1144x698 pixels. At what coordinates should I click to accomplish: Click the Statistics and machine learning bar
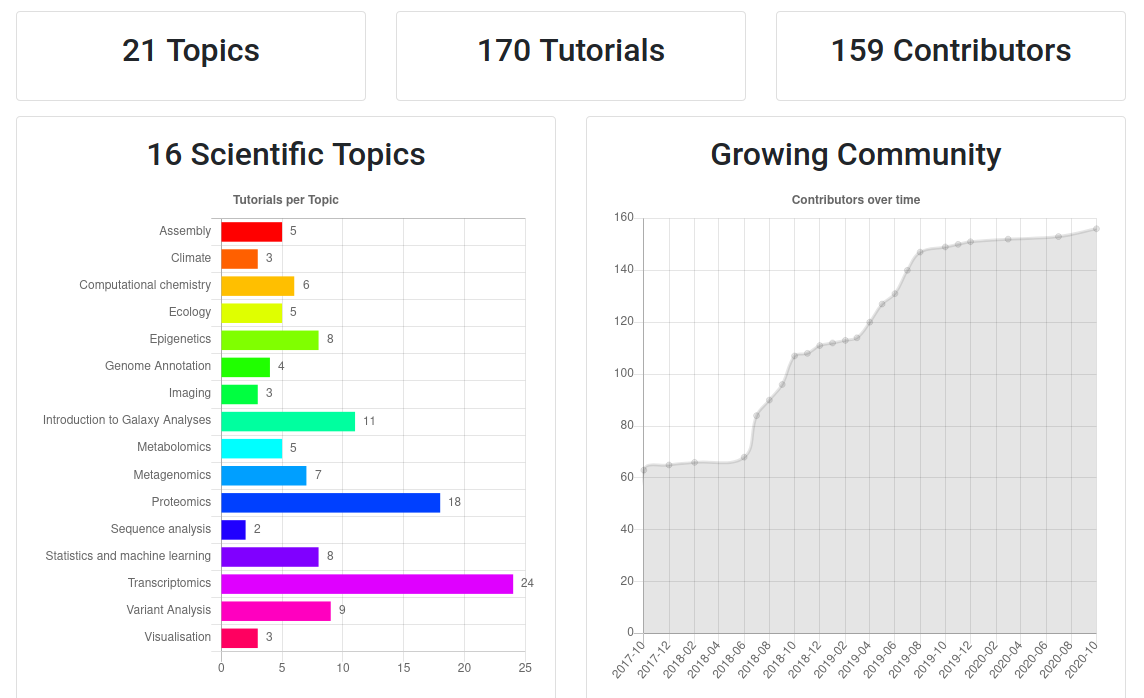pos(270,556)
